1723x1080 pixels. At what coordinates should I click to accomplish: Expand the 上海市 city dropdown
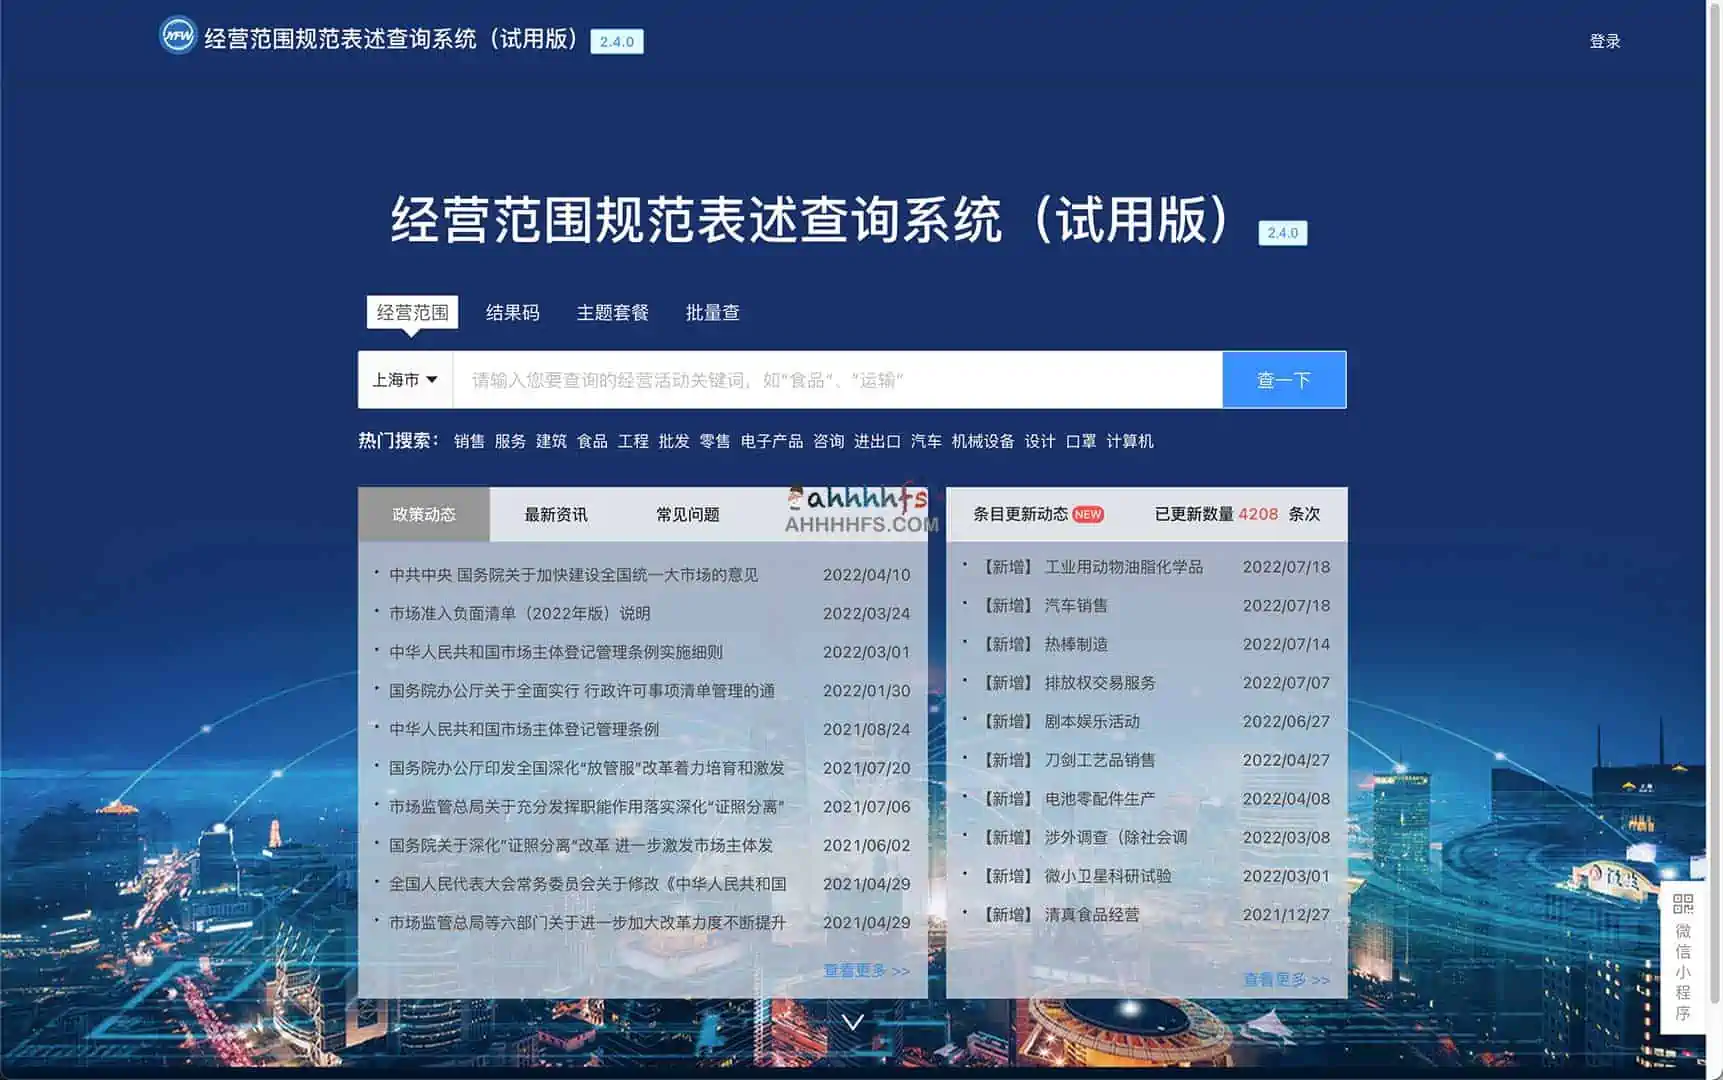tap(404, 379)
